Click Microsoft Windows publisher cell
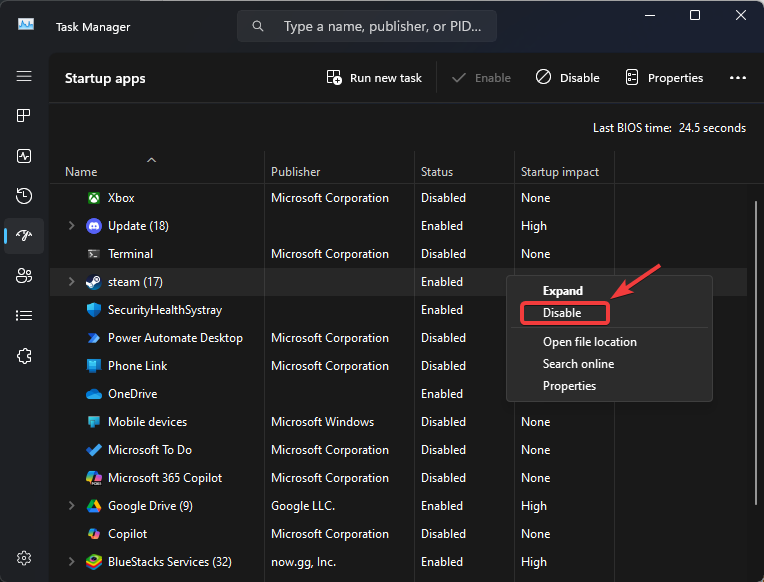 [x=323, y=422]
